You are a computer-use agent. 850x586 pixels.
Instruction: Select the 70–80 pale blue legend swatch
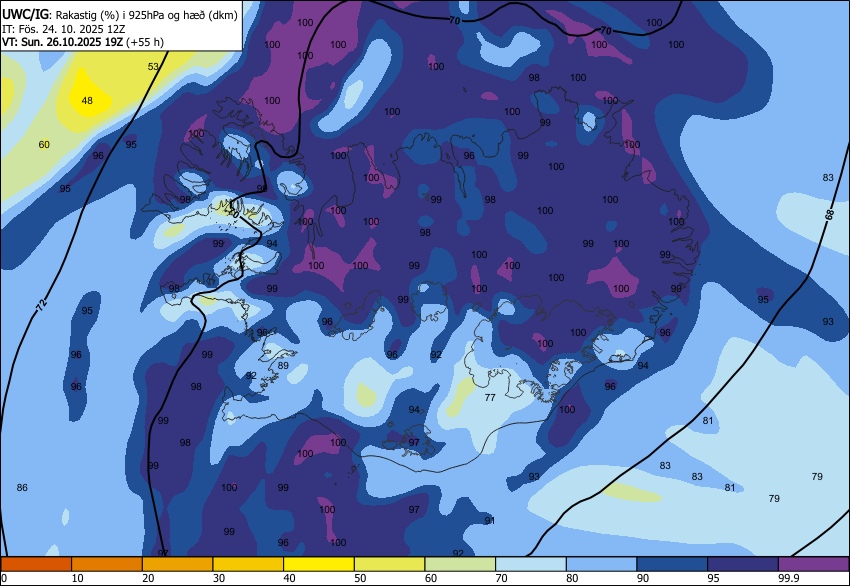coord(531,564)
